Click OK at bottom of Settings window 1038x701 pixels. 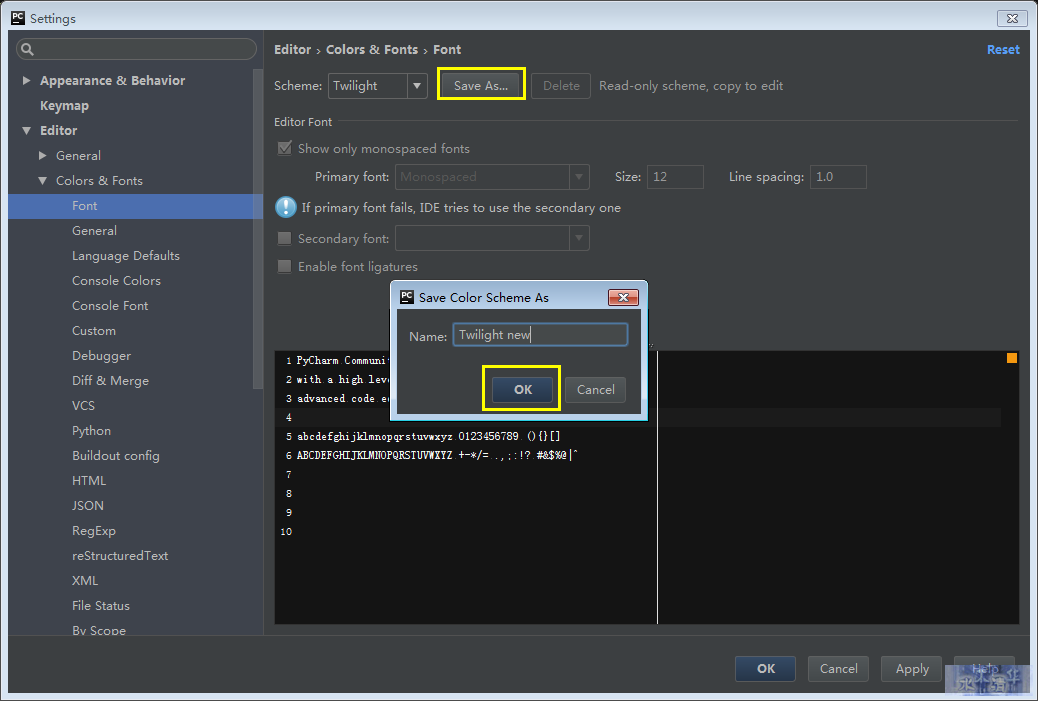(x=765, y=669)
